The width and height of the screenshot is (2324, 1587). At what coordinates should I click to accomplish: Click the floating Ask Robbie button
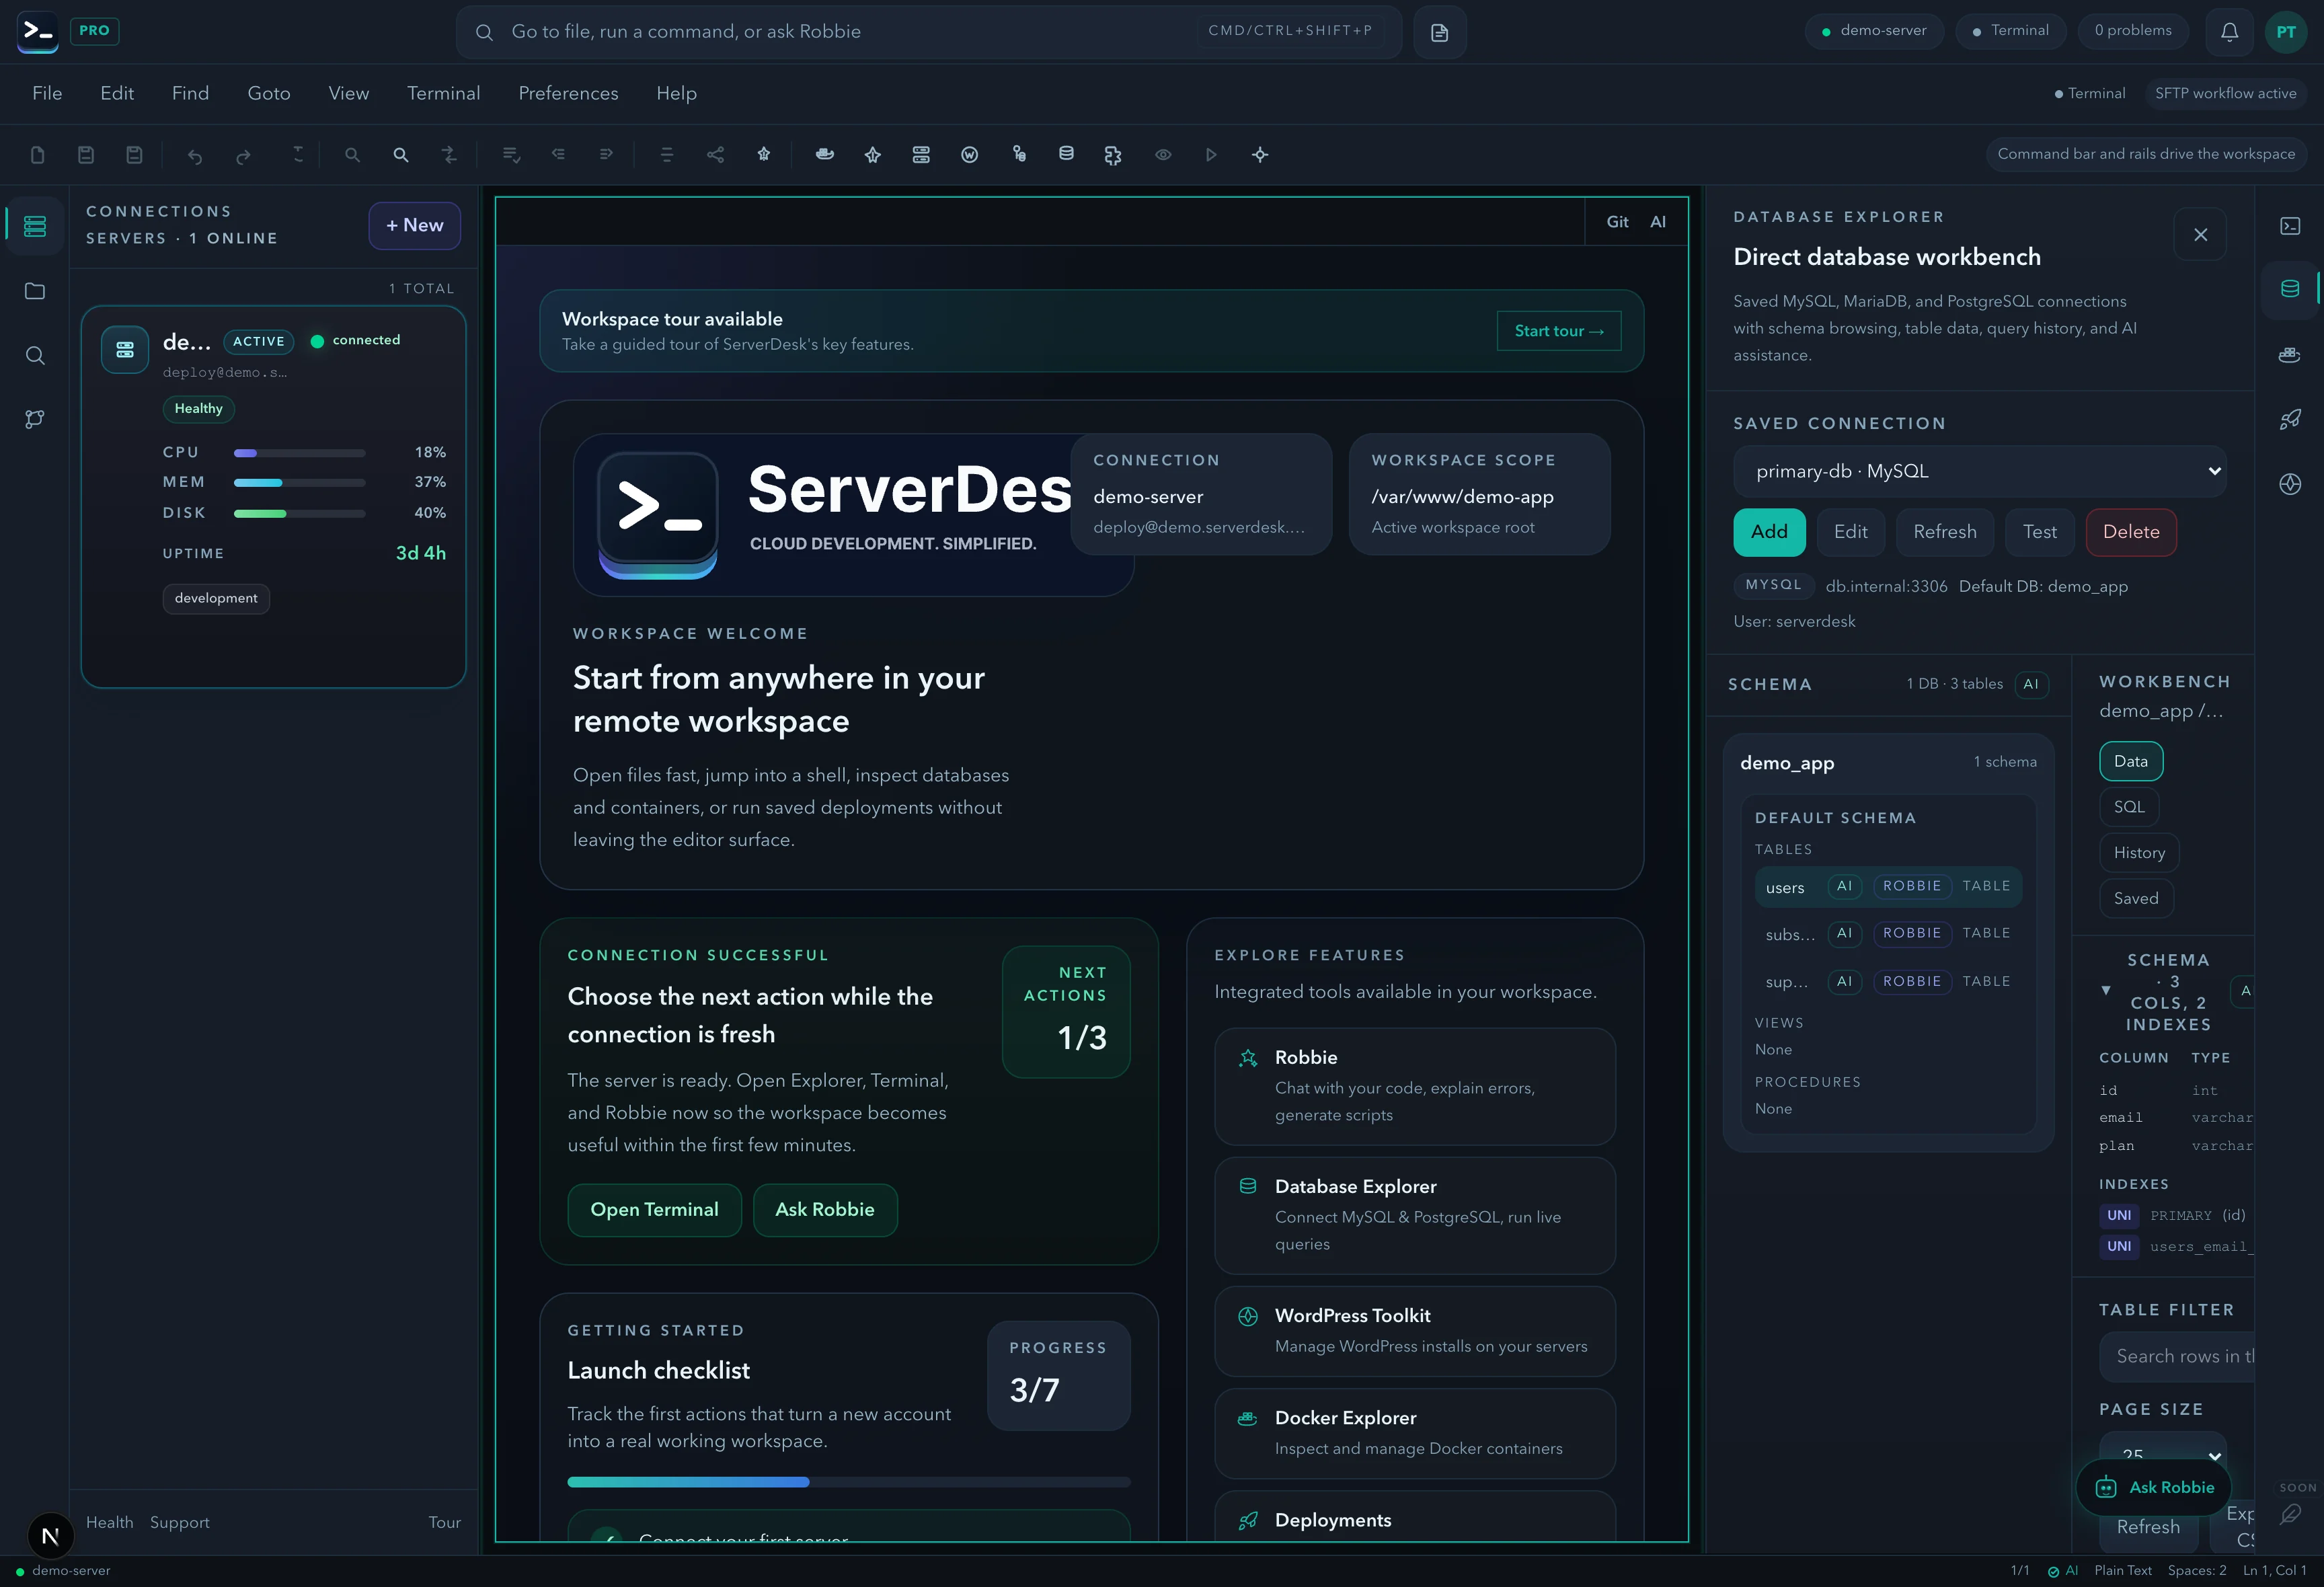tap(2154, 1488)
